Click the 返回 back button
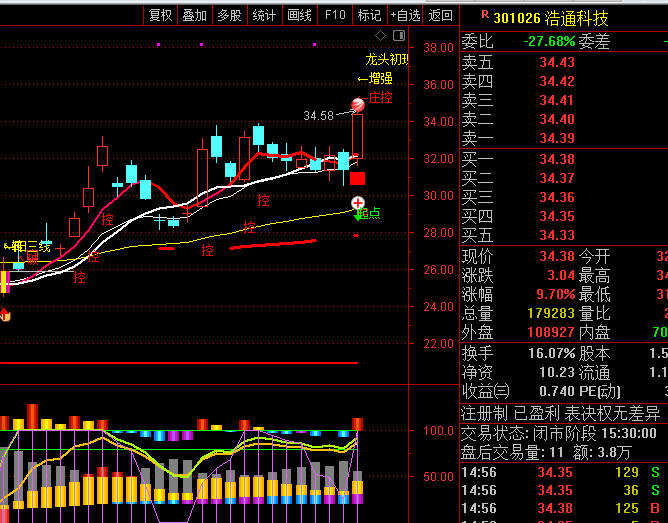The height and width of the screenshot is (523, 668). pos(440,15)
